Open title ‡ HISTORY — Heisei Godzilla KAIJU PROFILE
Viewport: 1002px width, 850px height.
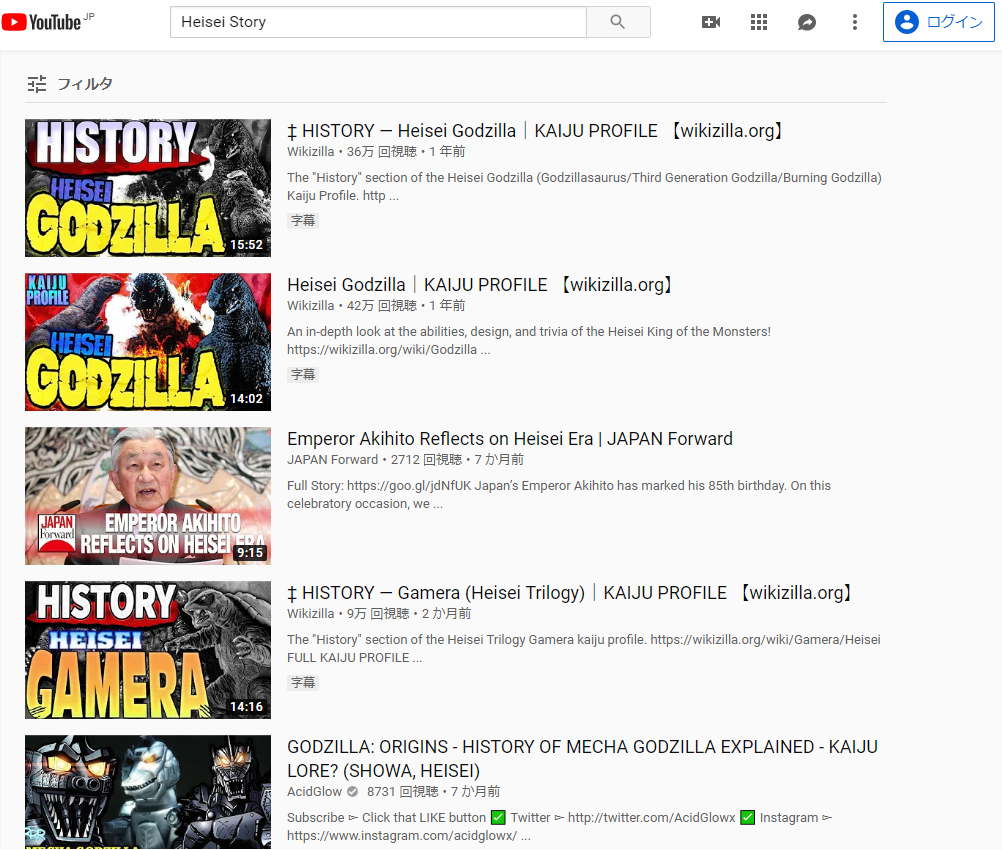point(536,131)
